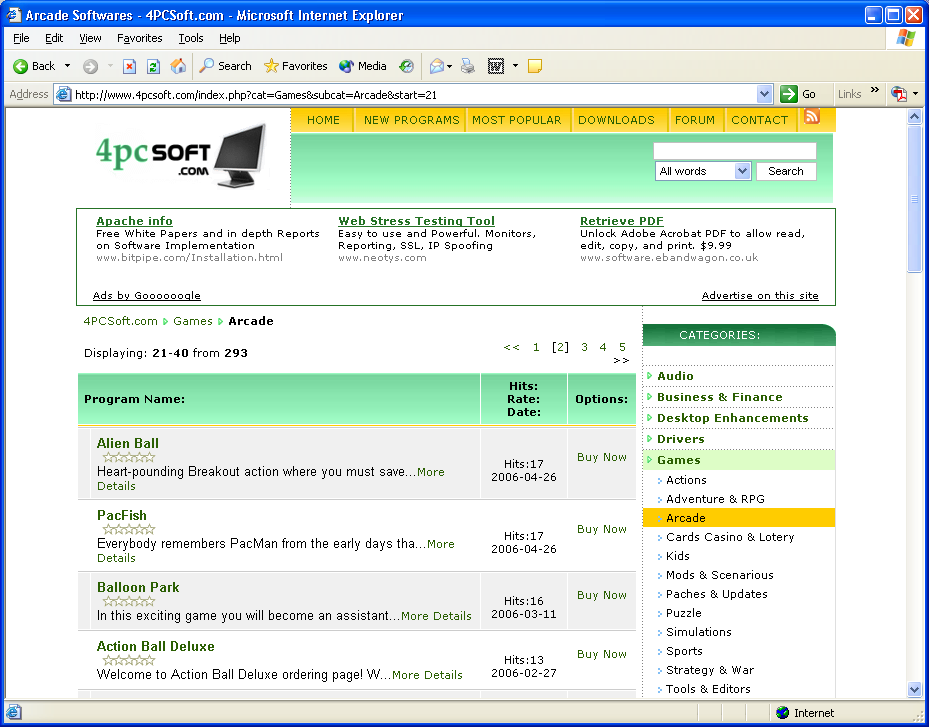Go to the NEW PROGRAMS tab
Screen dimensions: 929x727
tap(411, 120)
